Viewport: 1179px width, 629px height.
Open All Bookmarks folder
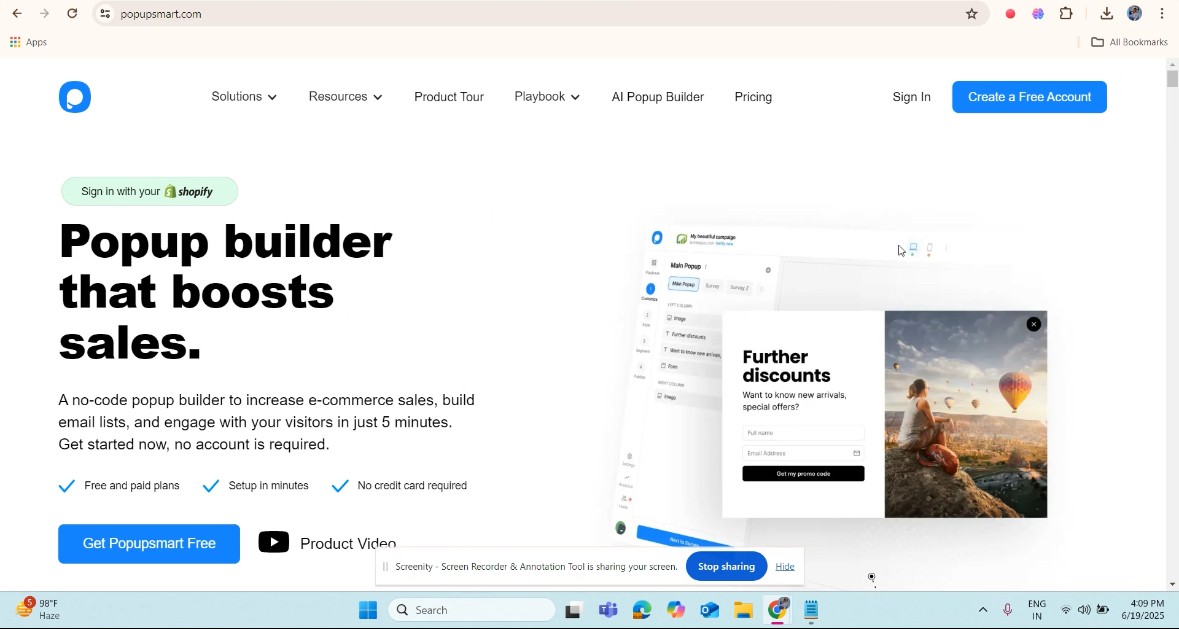1129,42
